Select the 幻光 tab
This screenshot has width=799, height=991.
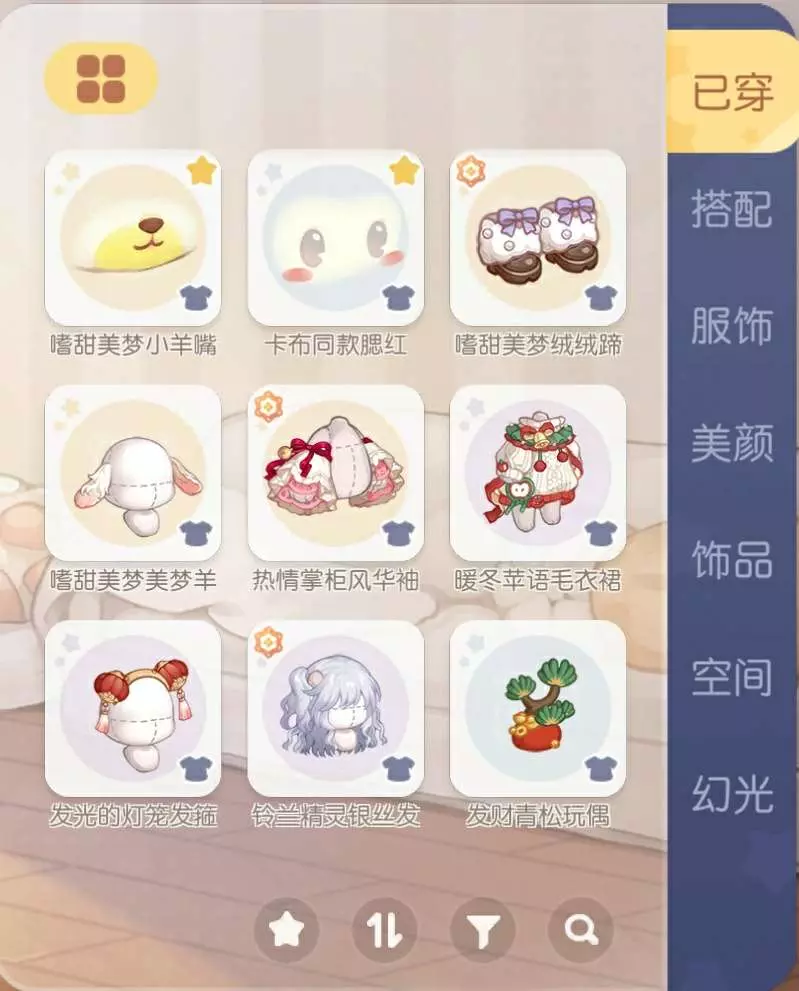[x=732, y=793]
